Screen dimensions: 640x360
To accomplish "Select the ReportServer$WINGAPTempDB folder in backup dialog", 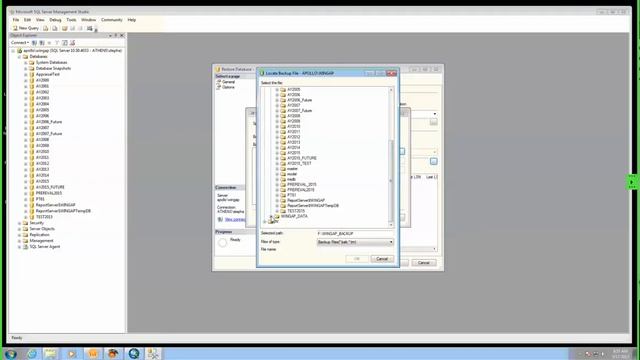I will click(313, 205).
